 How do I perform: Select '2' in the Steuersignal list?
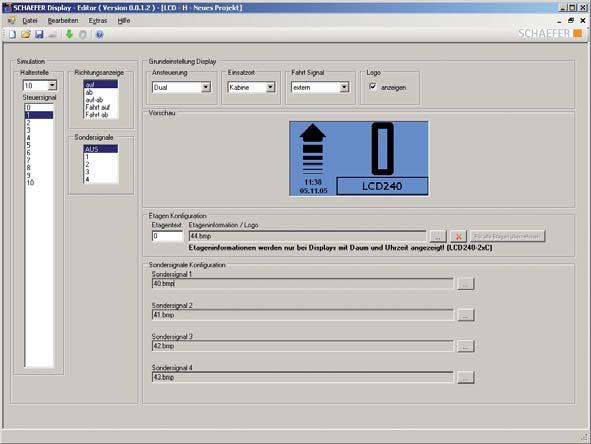click(39, 123)
